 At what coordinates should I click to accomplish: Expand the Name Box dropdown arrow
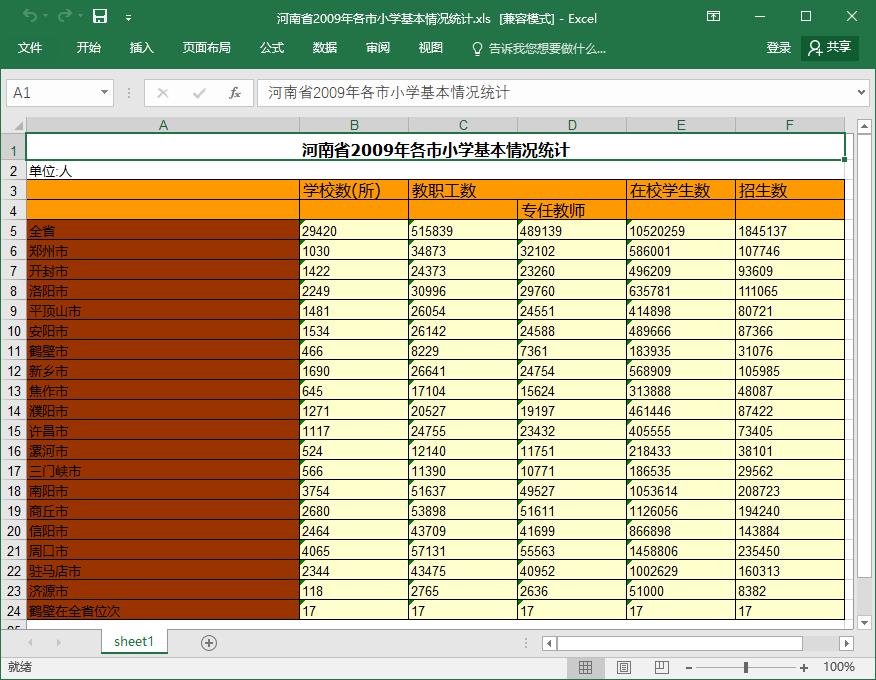[x=104, y=92]
